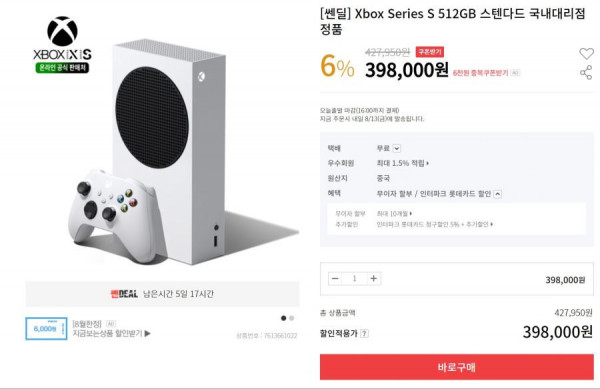
Task: Open 인터파크 롯데카드 청구할인 추가할인 link
Action: 435,224
